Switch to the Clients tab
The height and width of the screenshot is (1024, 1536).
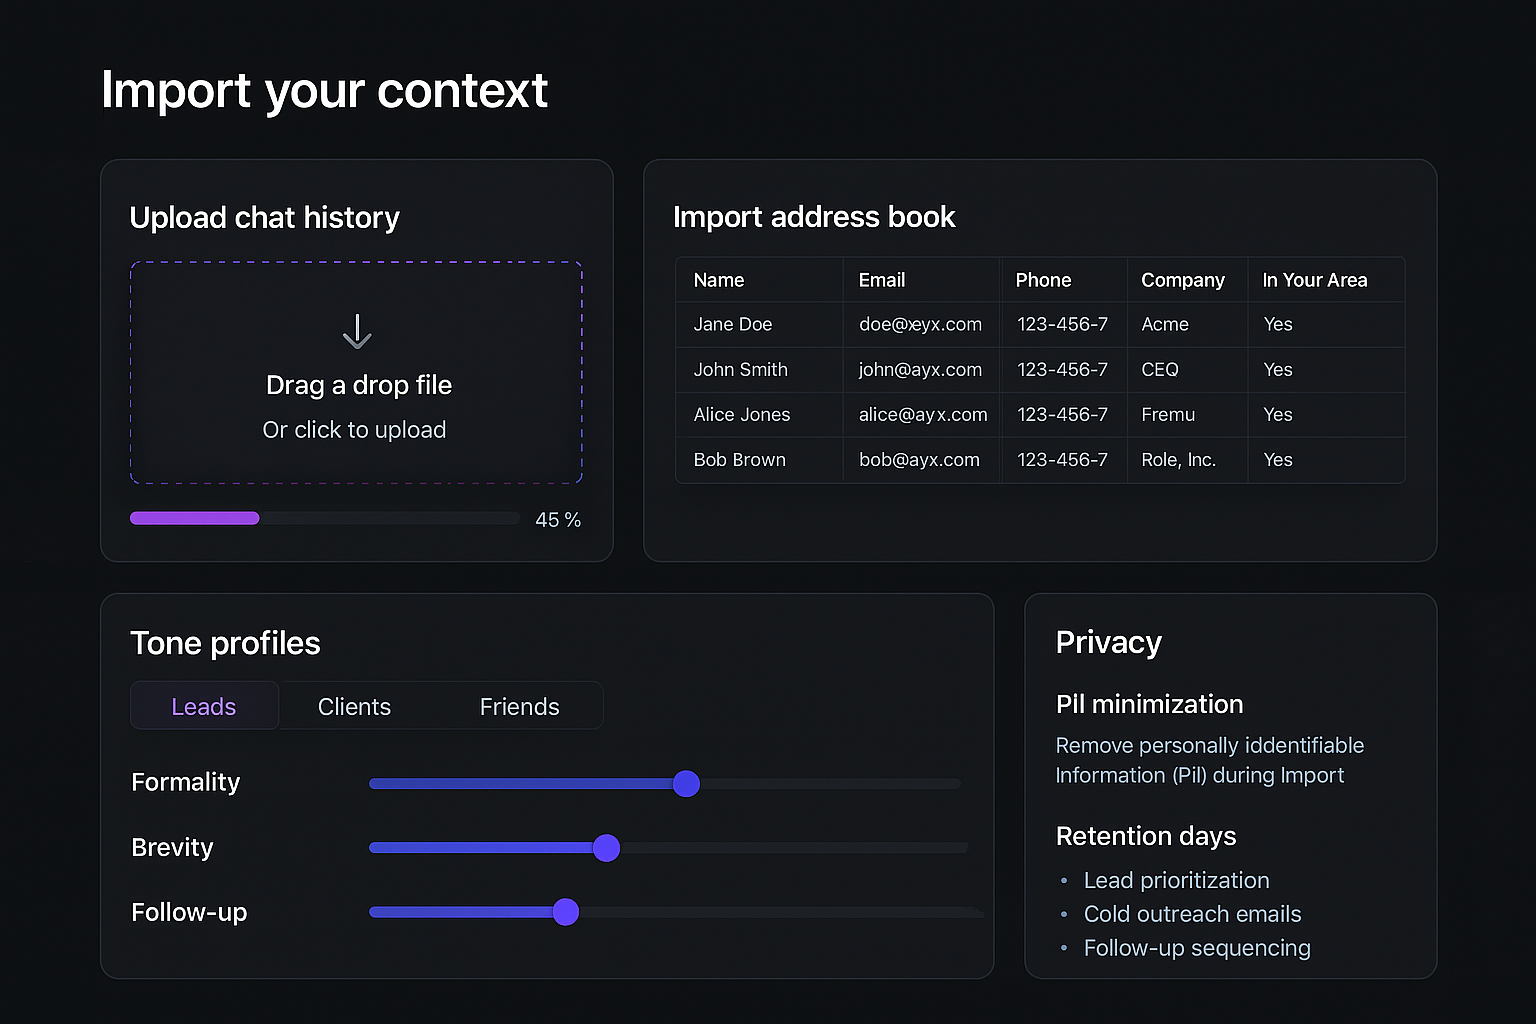click(x=354, y=706)
